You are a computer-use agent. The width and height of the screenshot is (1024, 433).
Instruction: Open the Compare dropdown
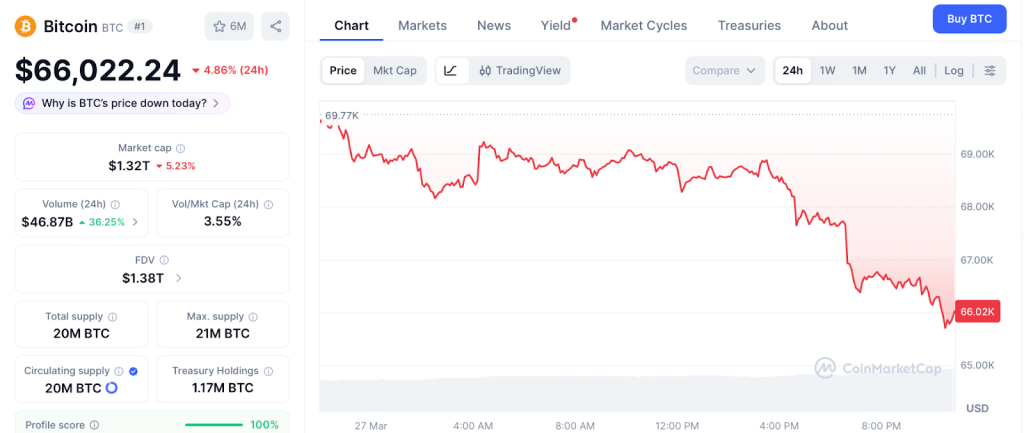[725, 70]
